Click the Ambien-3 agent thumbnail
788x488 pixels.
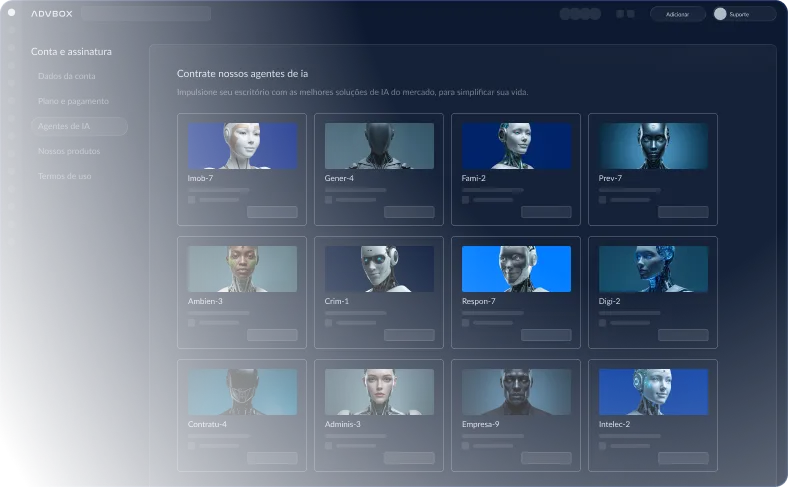(x=242, y=269)
